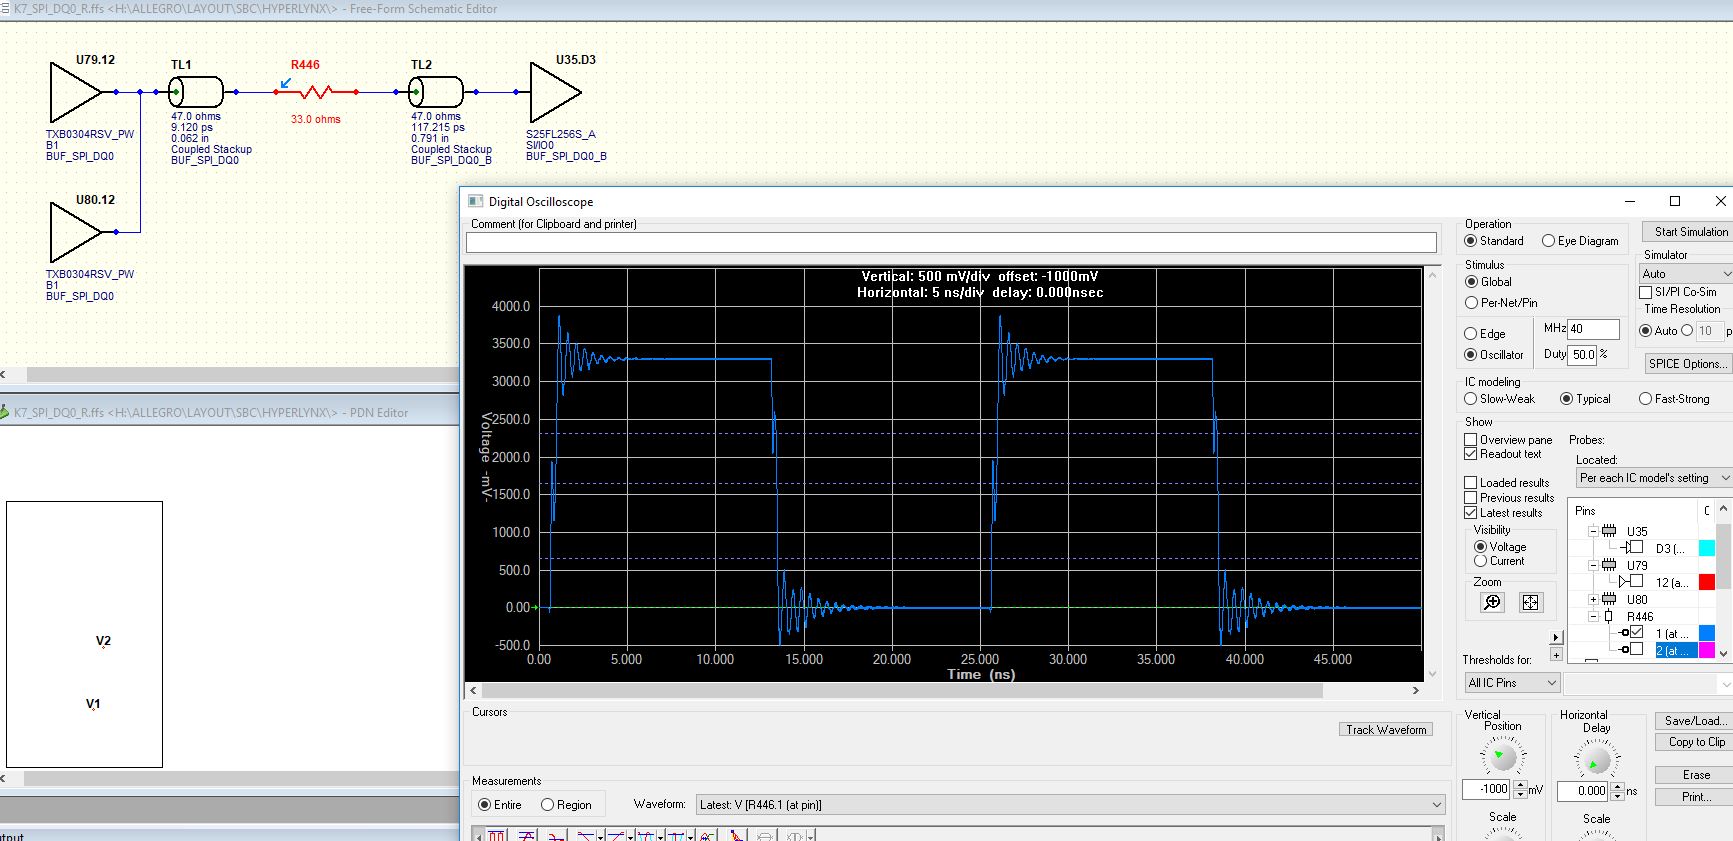Uncheck the Readout text checkbox

(x=1471, y=454)
